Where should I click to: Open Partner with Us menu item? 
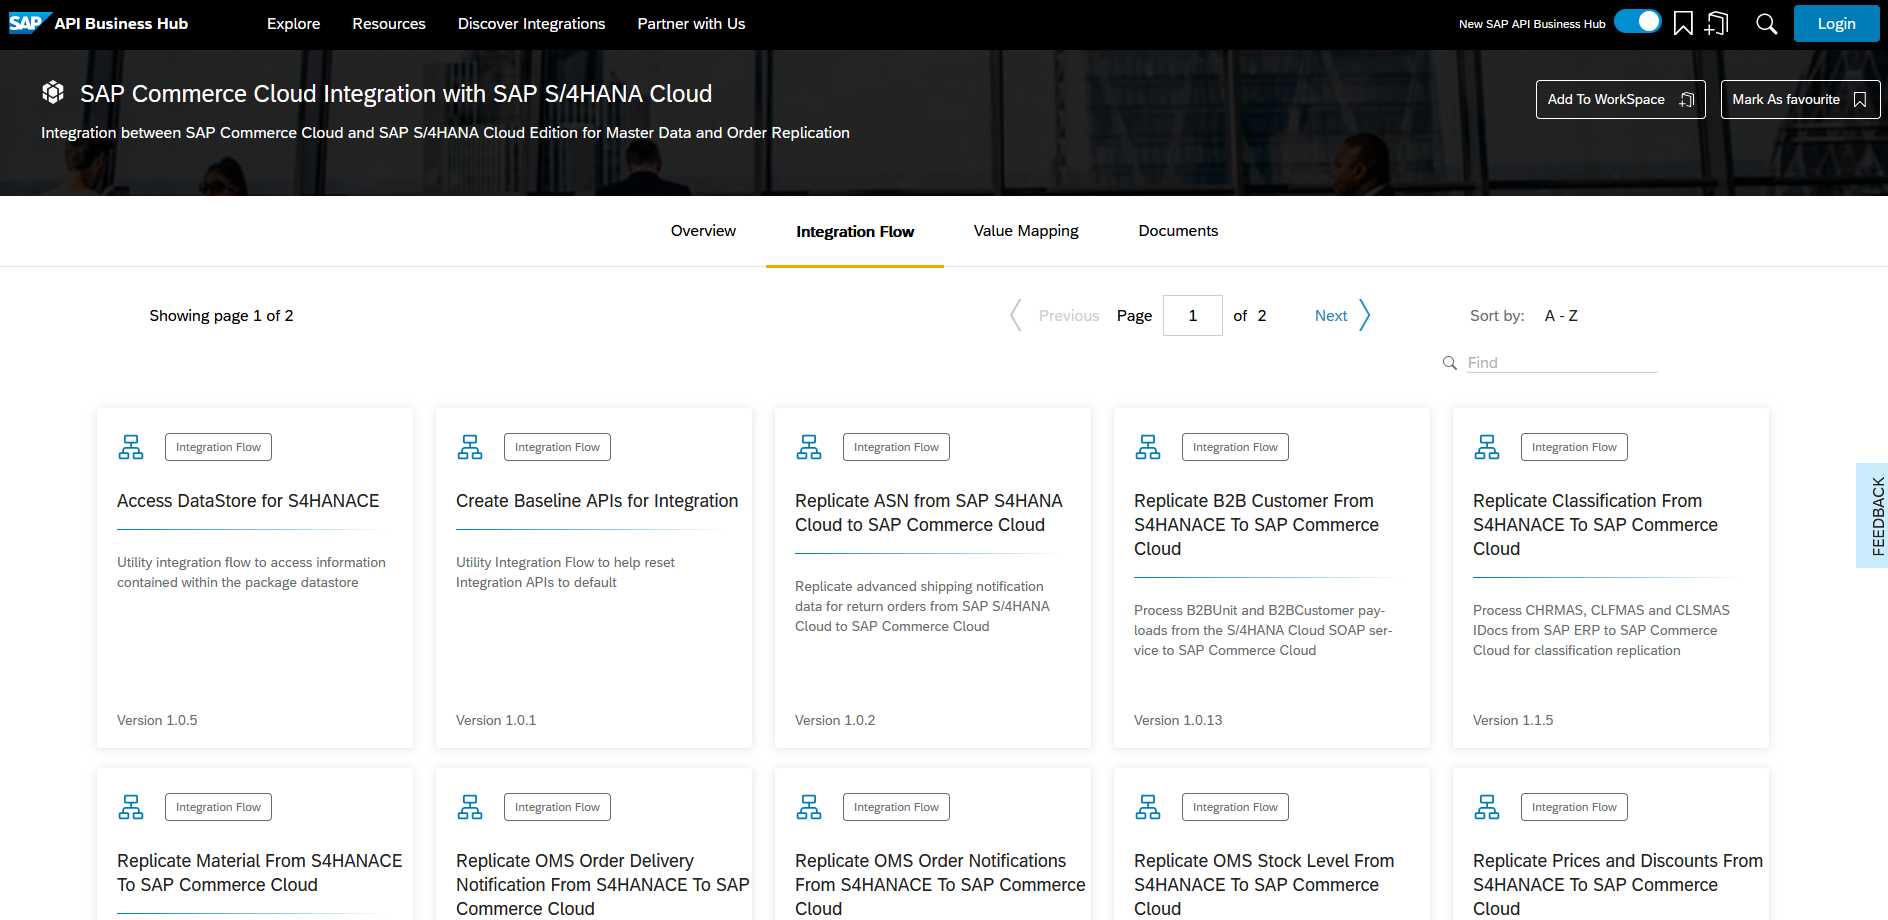pyautogui.click(x=691, y=24)
